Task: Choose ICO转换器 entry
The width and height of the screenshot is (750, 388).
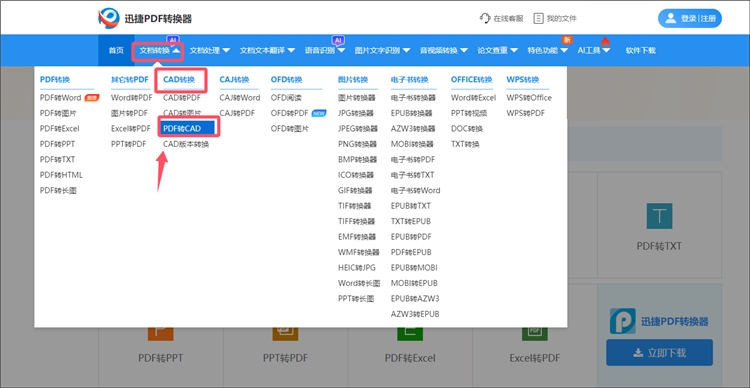Action: pos(356,175)
